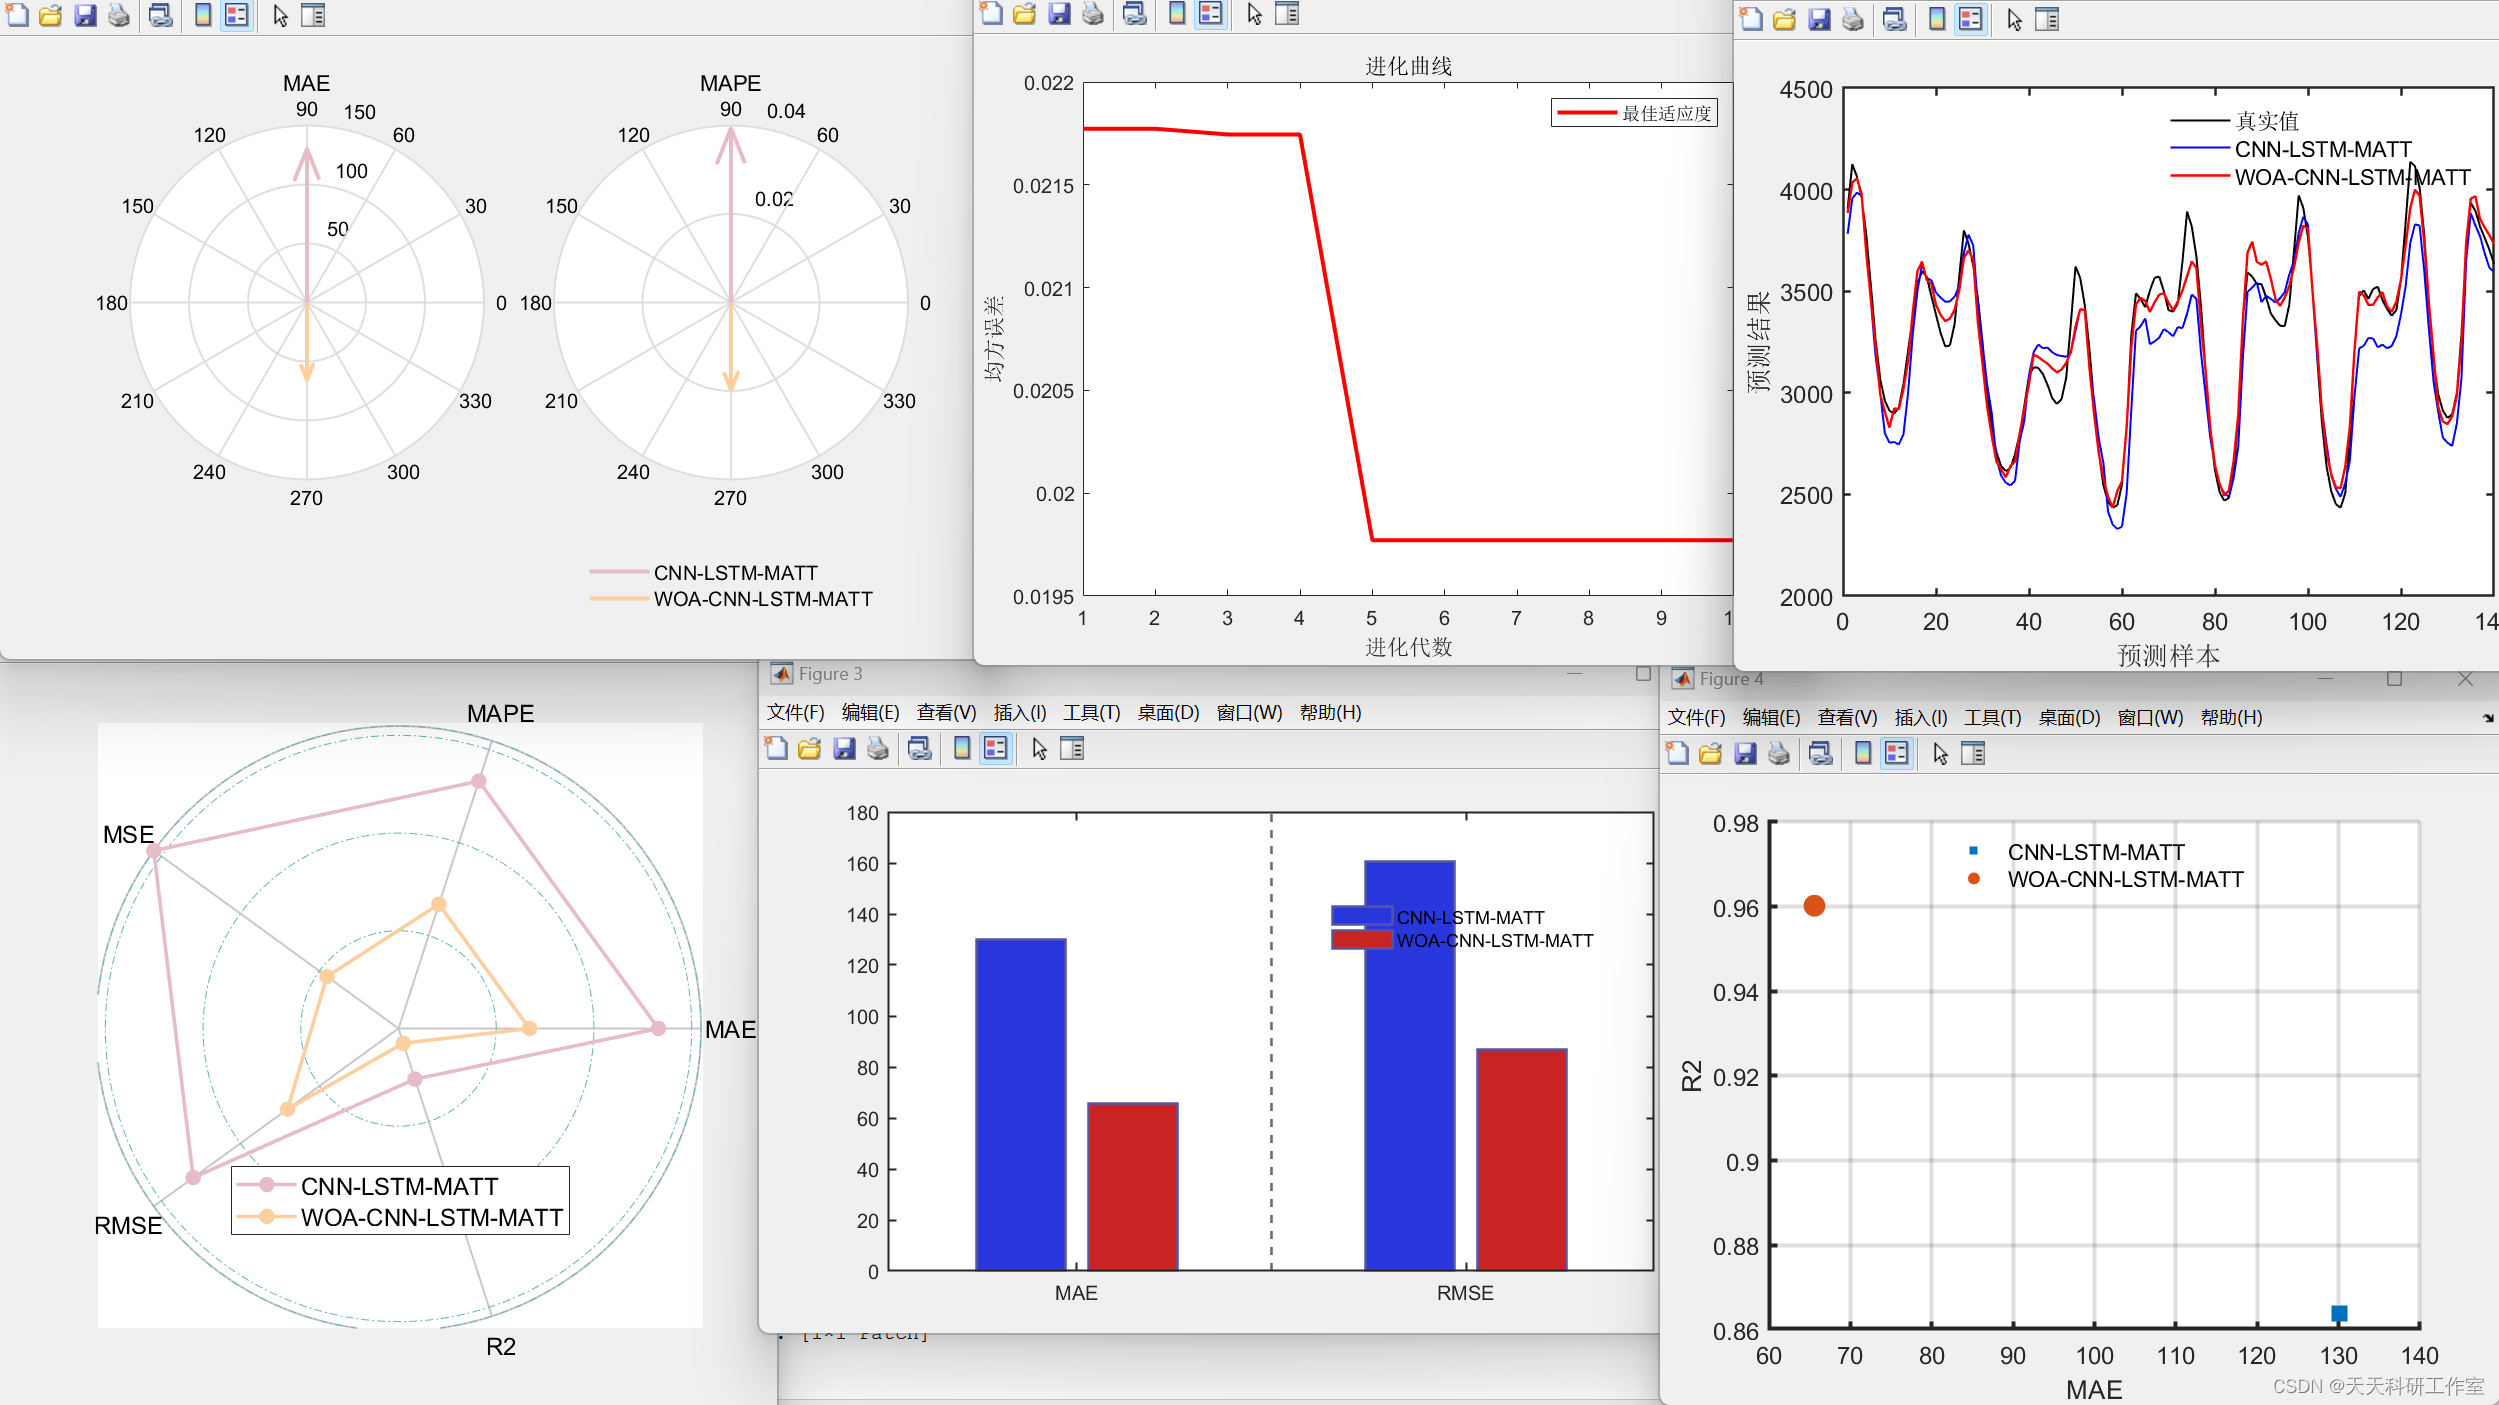Open 查看(V) menu in Figure 3
The width and height of the screenshot is (2499, 1405).
[946, 712]
